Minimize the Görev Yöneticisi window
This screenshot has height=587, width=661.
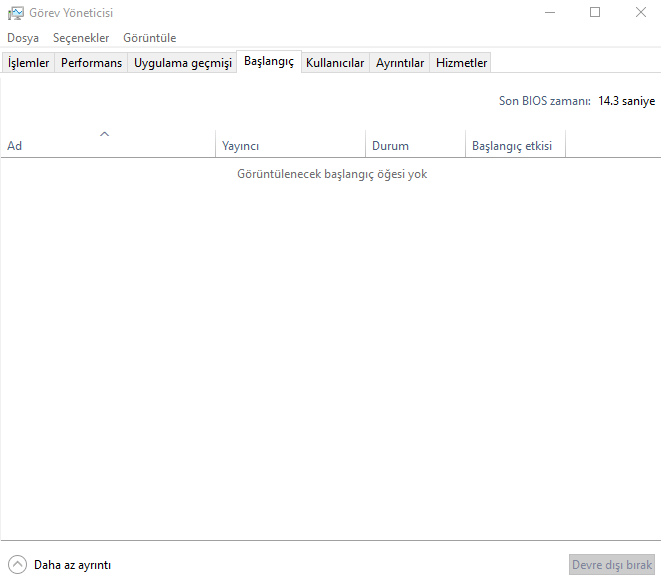[550, 13]
